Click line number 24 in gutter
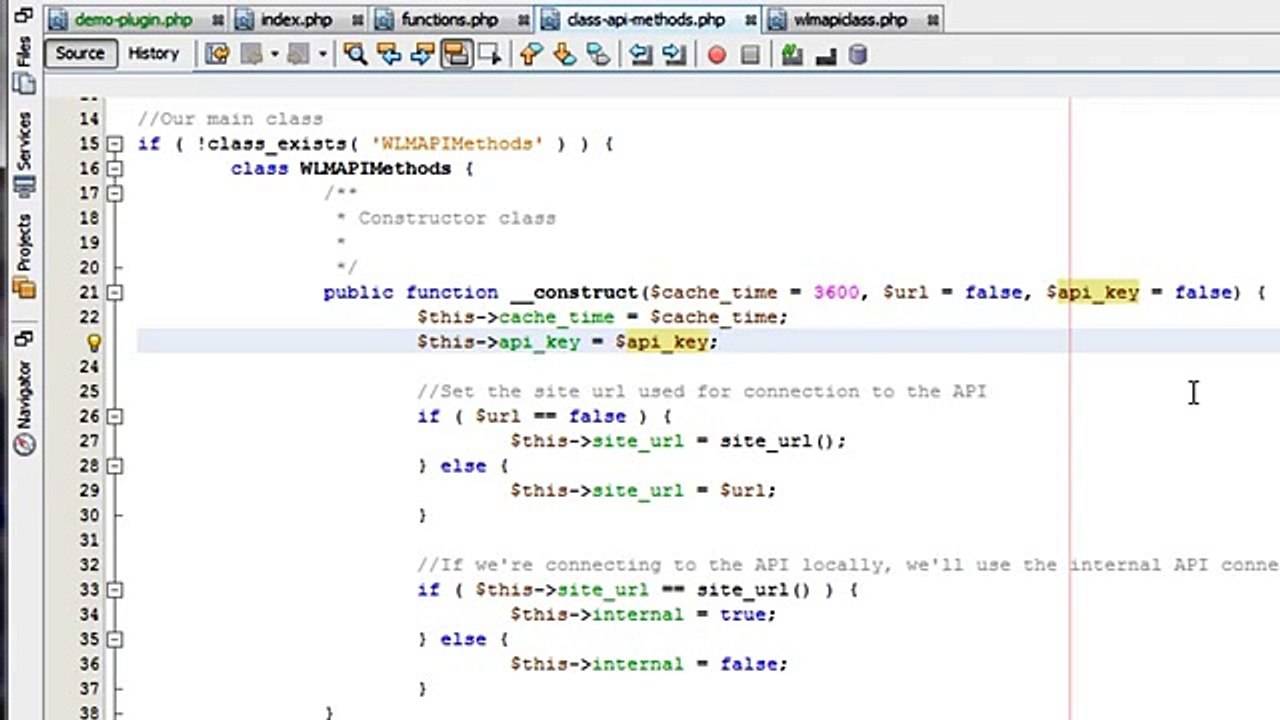The width and height of the screenshot is (1280, 720). click(x=88, y=367)
